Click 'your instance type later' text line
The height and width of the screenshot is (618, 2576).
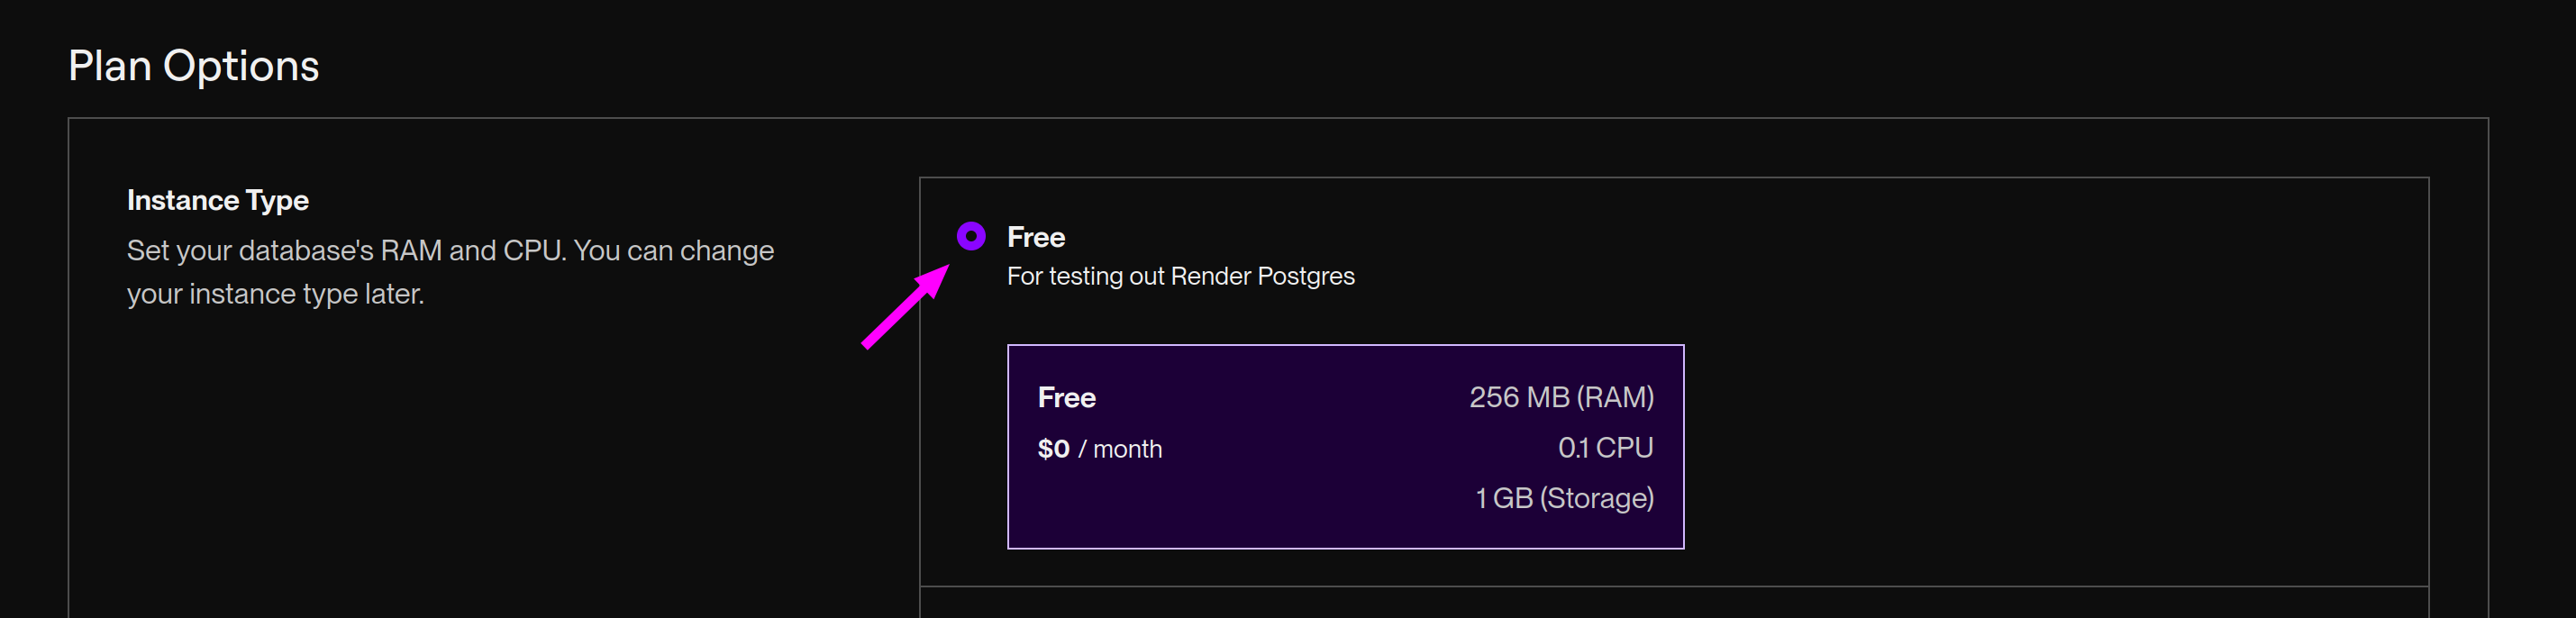275,295
